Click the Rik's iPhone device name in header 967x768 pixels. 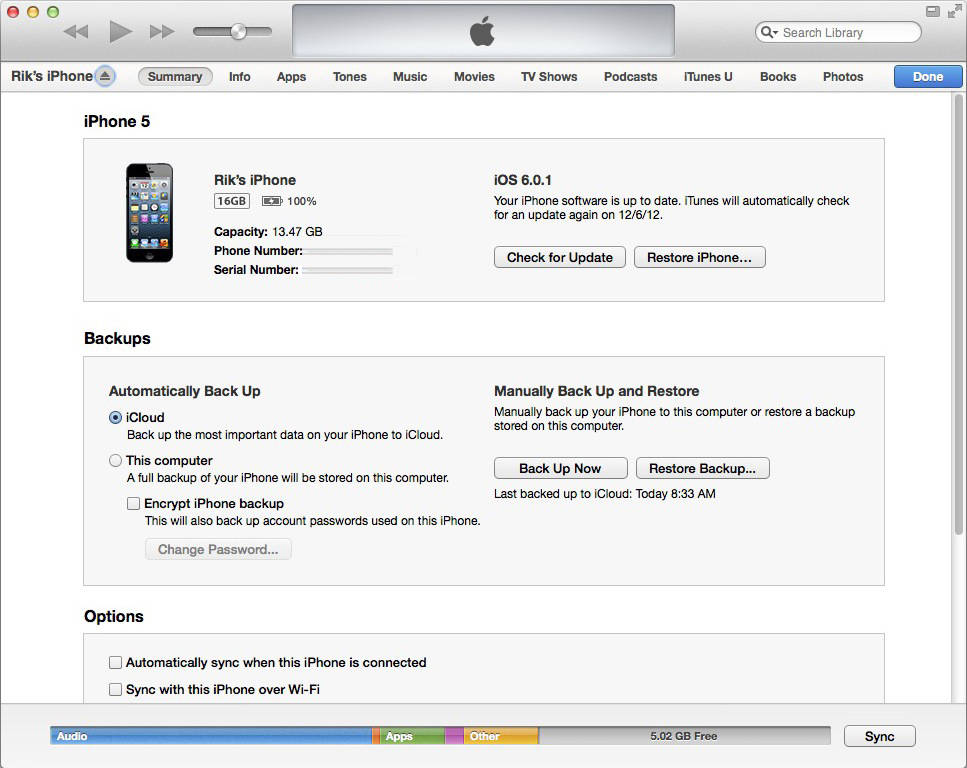[x=52, y=76]
